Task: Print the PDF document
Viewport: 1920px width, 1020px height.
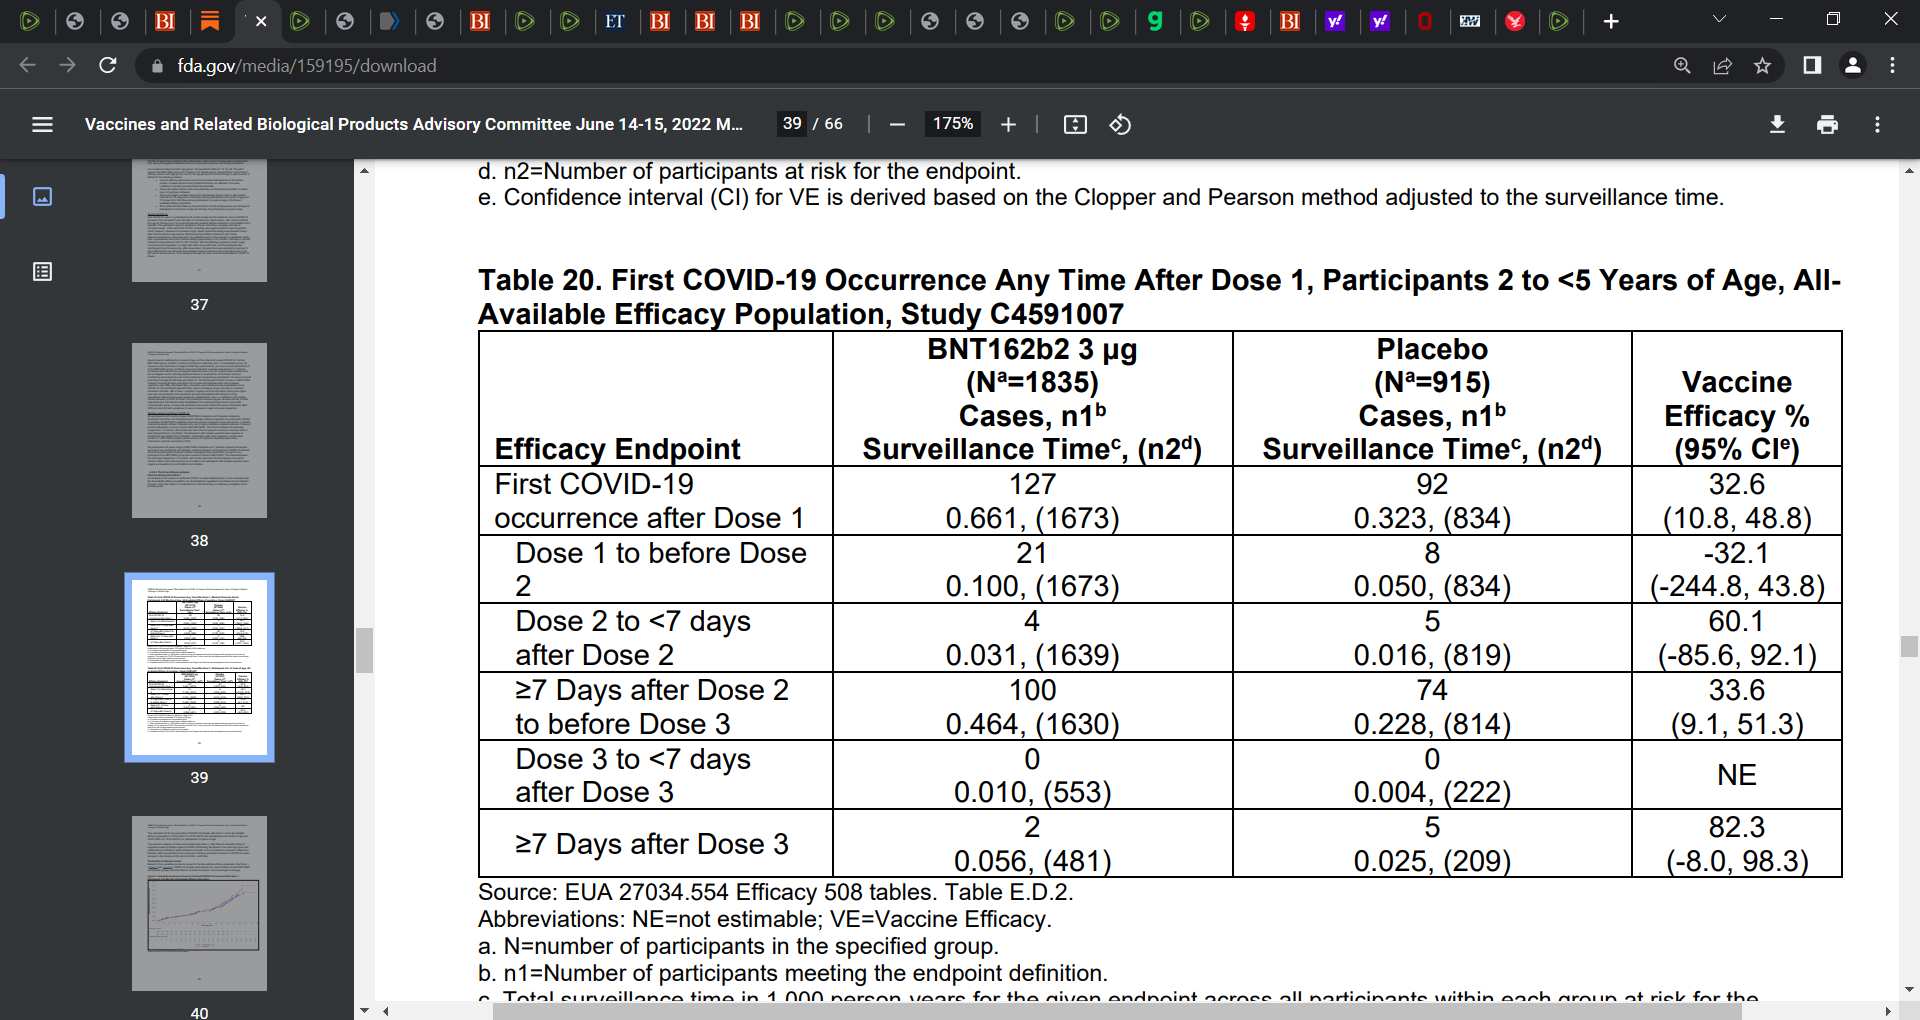Action: [x=1827, y=124]
